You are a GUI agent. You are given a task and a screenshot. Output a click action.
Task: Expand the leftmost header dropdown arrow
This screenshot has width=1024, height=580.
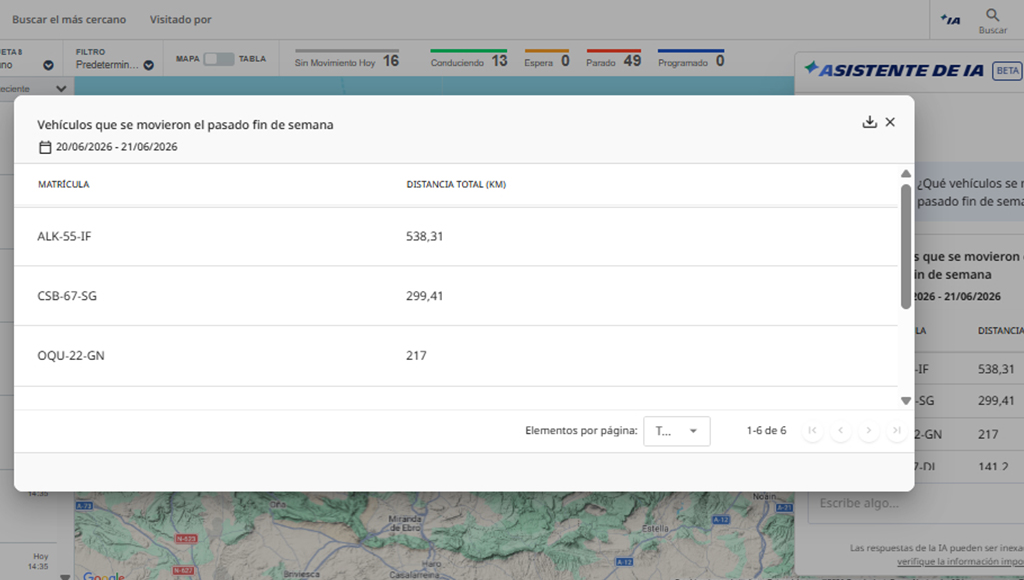click(48, 65)
